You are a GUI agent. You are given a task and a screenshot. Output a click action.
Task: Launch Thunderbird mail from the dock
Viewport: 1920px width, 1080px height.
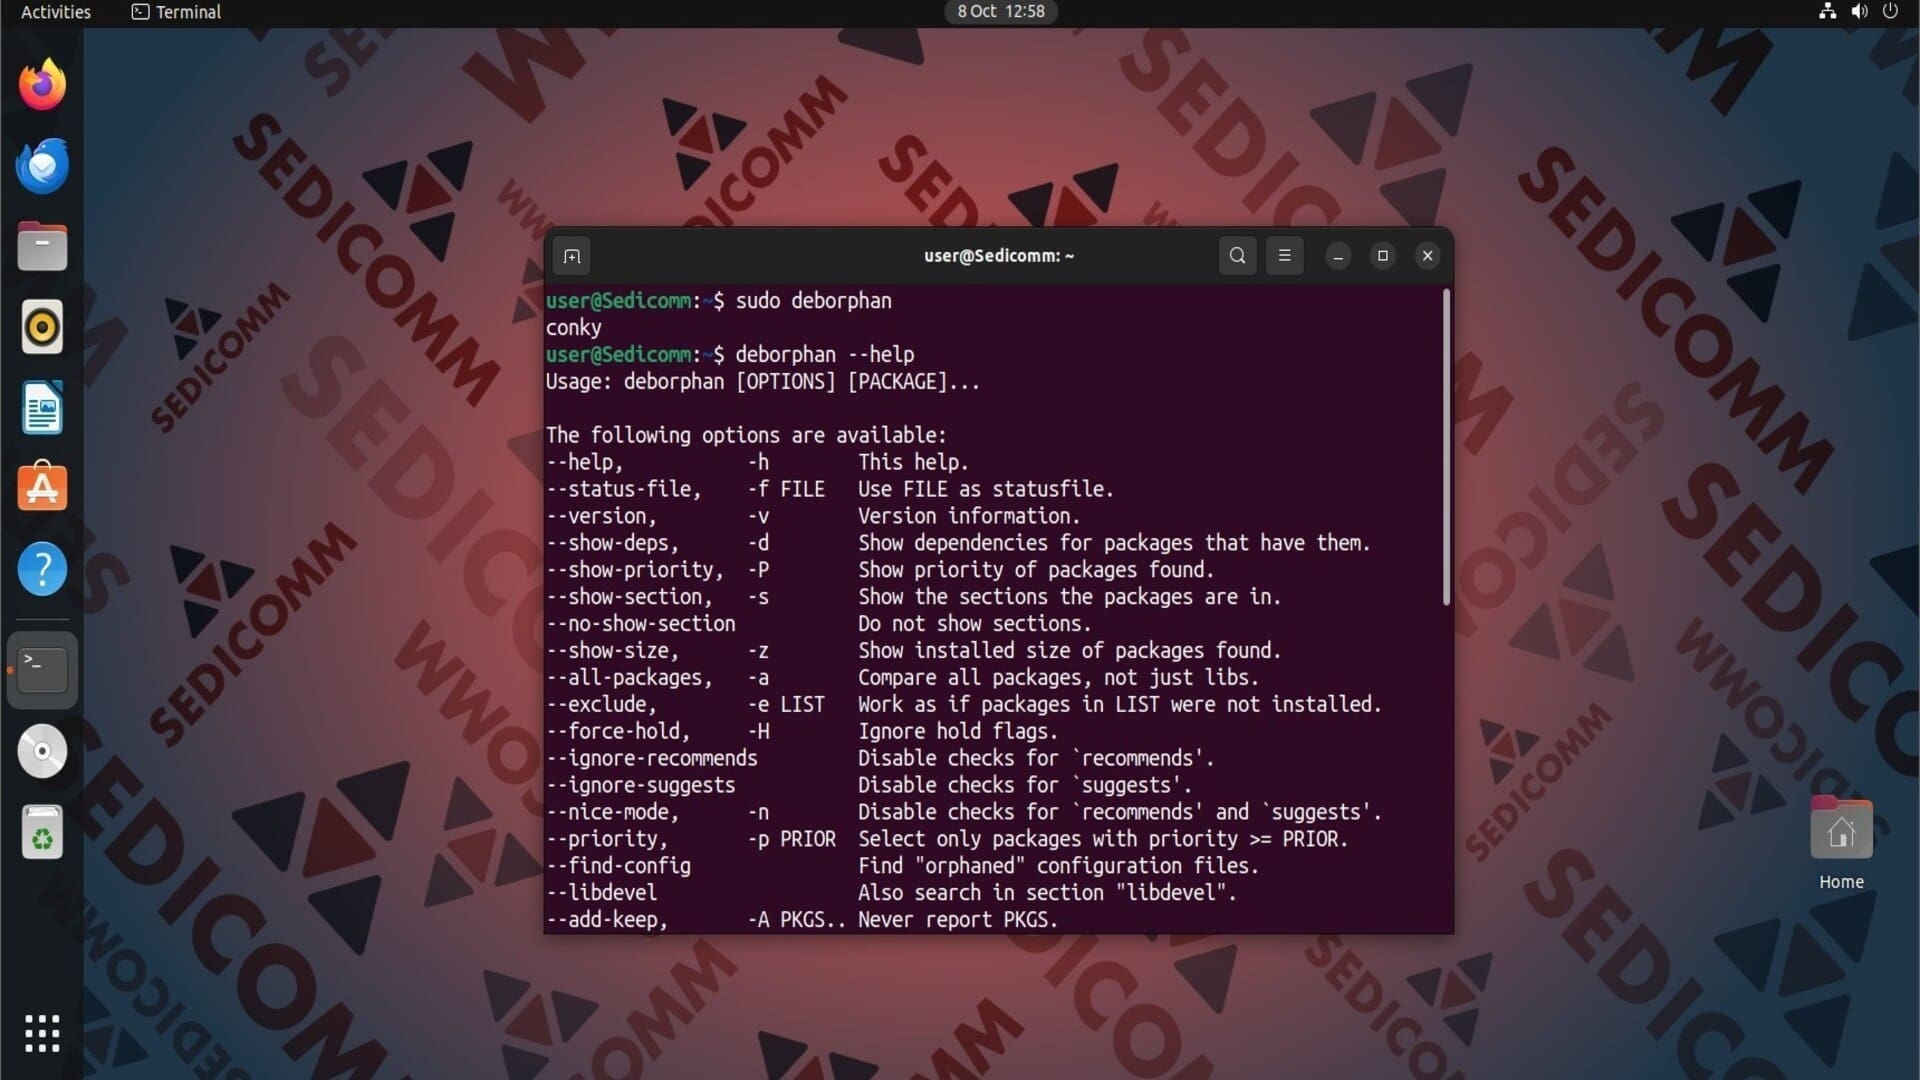[42, 166]
